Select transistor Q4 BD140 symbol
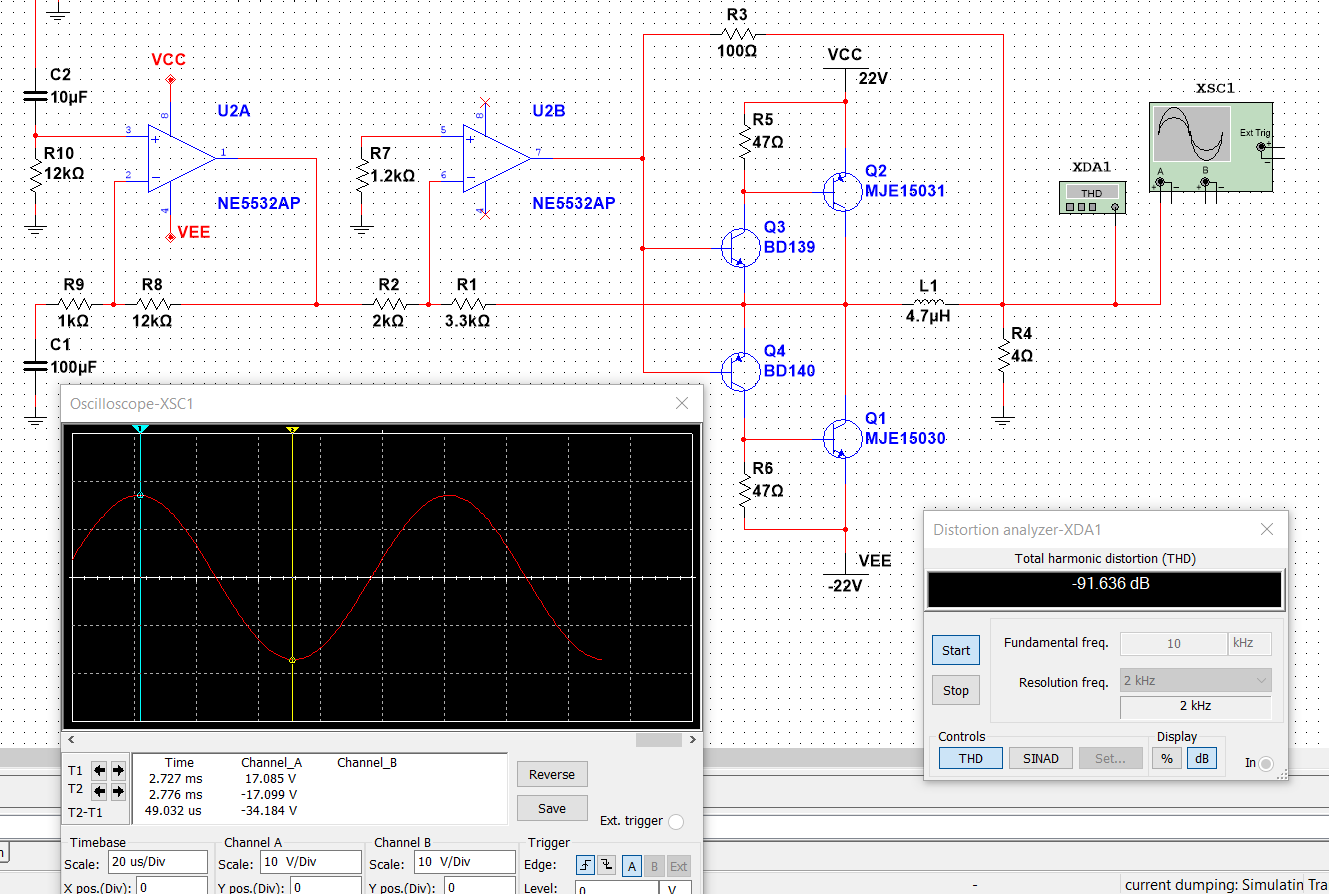This screenshot has height=894, width=1329. click(x=739, y=371)
